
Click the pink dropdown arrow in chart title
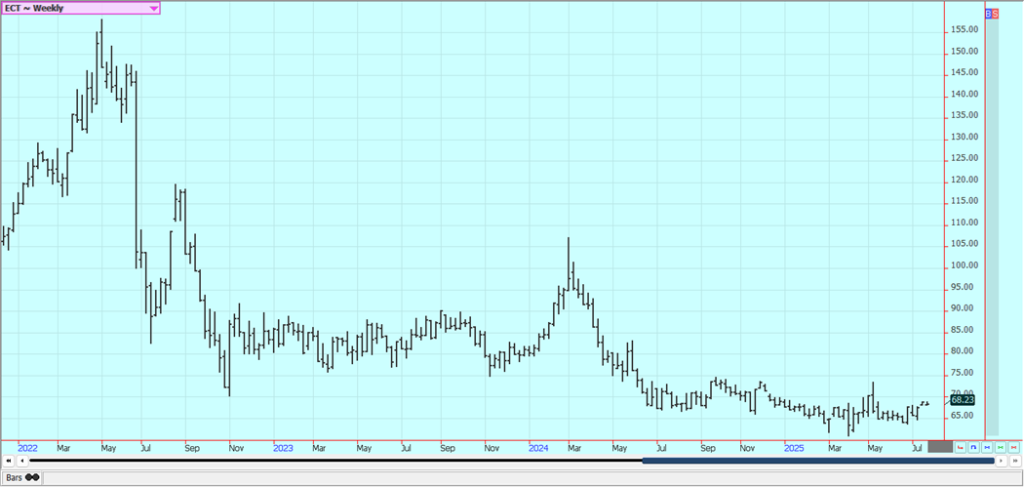pos(153,8)
